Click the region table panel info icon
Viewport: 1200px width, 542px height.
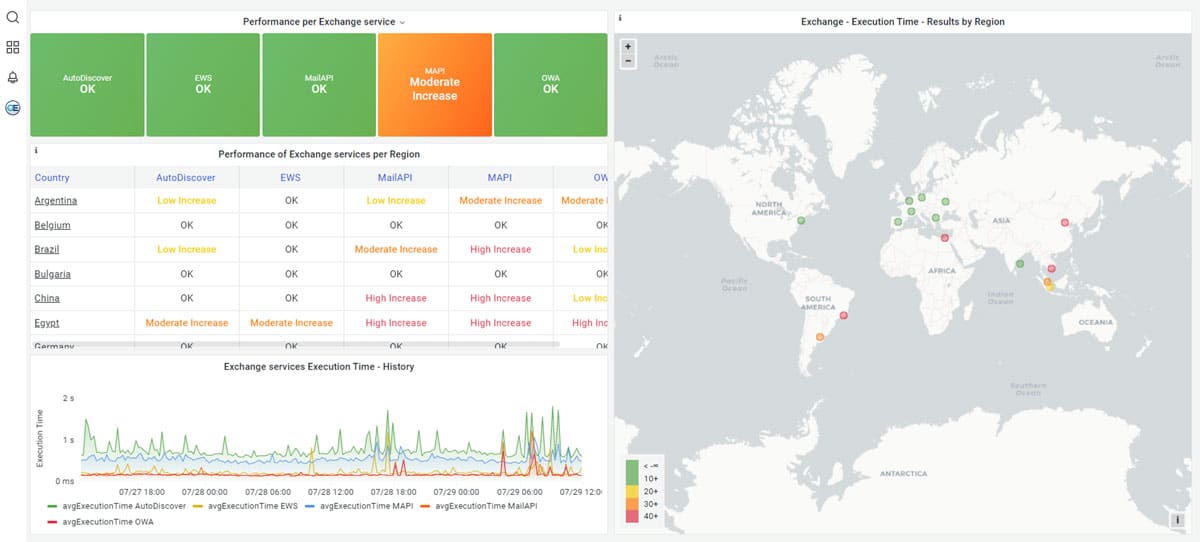[36, 151]
